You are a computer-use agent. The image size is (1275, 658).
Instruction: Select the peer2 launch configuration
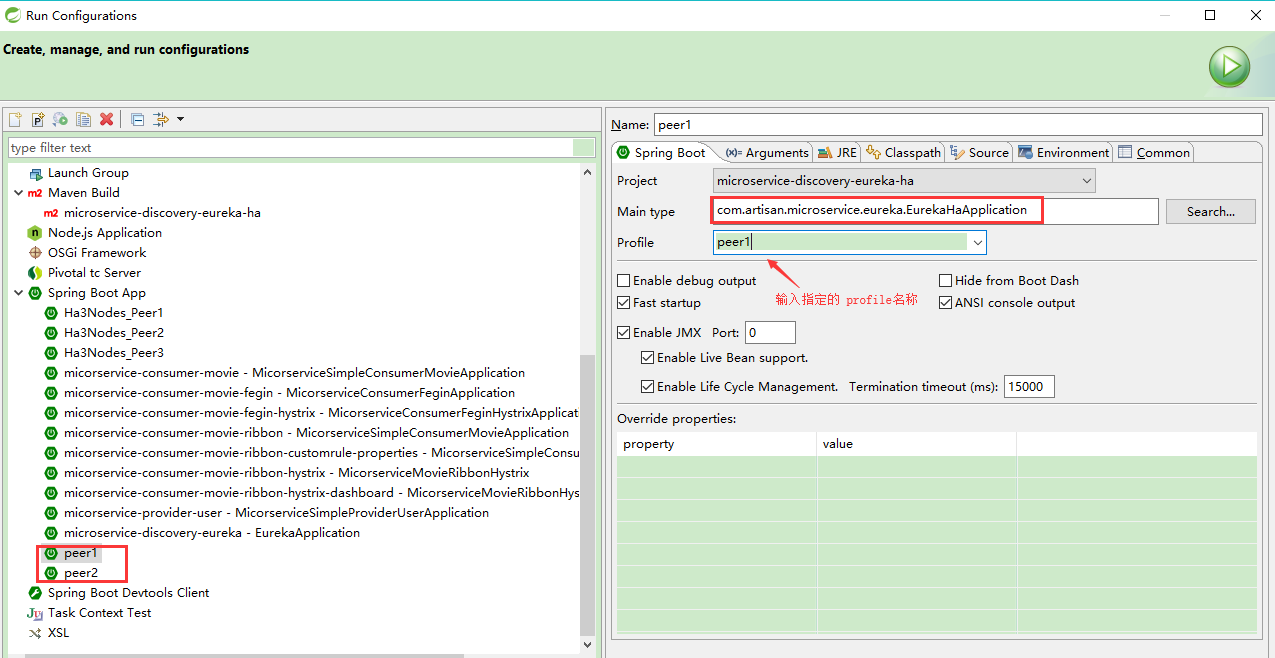coord(81,573)
